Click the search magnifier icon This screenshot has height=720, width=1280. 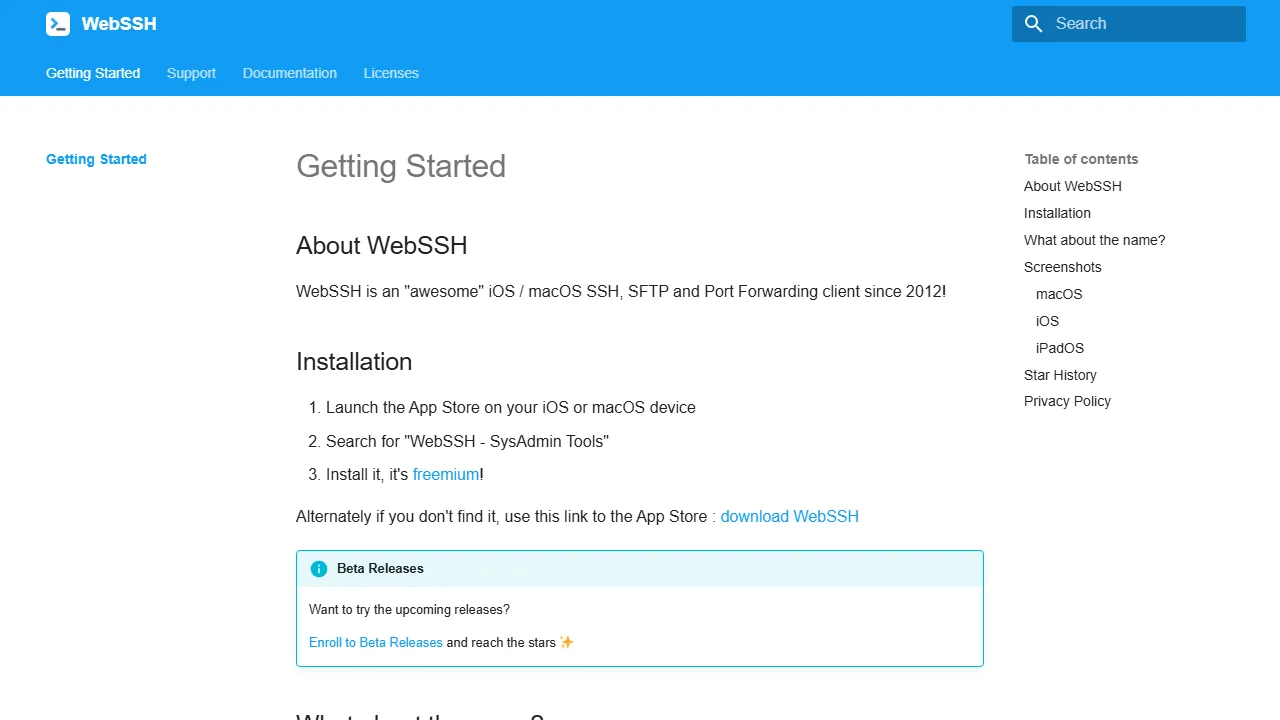(x=1034, y=23)
